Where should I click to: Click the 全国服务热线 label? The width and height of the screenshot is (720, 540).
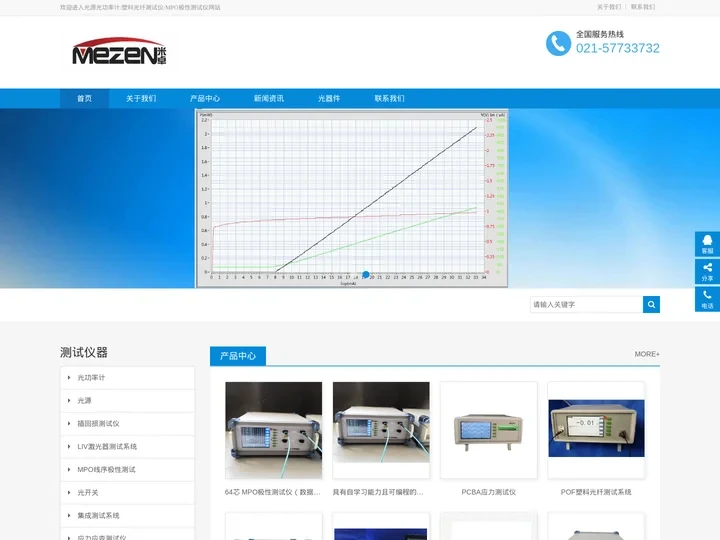(x=600, y=34)
